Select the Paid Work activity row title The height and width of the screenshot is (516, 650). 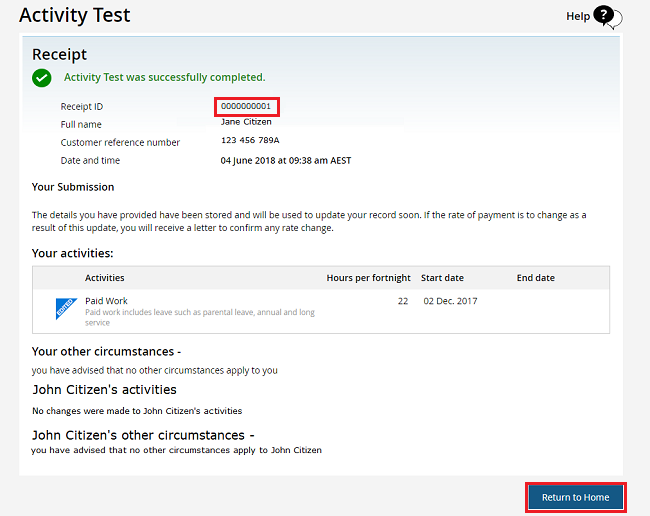(106, 301)
